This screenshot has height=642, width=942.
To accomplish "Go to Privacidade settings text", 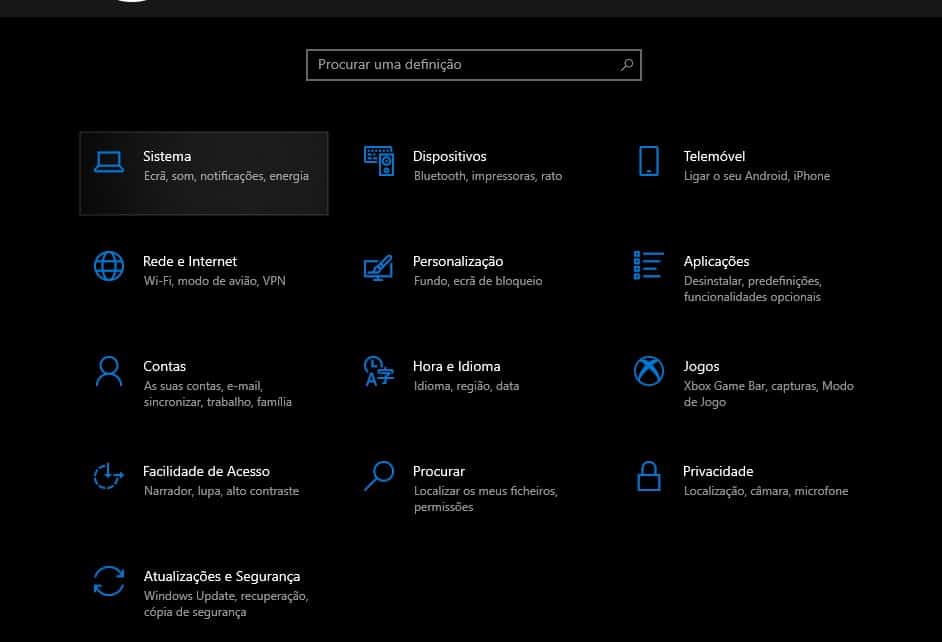I will point(718,471).
